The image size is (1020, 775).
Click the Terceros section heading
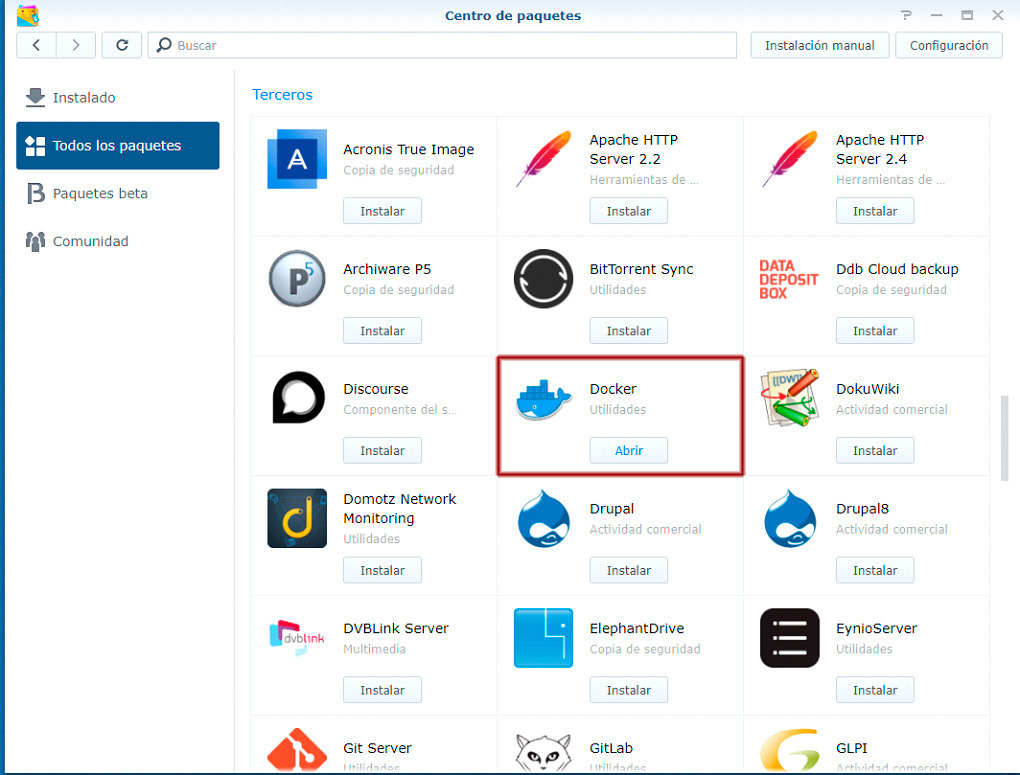282,95
